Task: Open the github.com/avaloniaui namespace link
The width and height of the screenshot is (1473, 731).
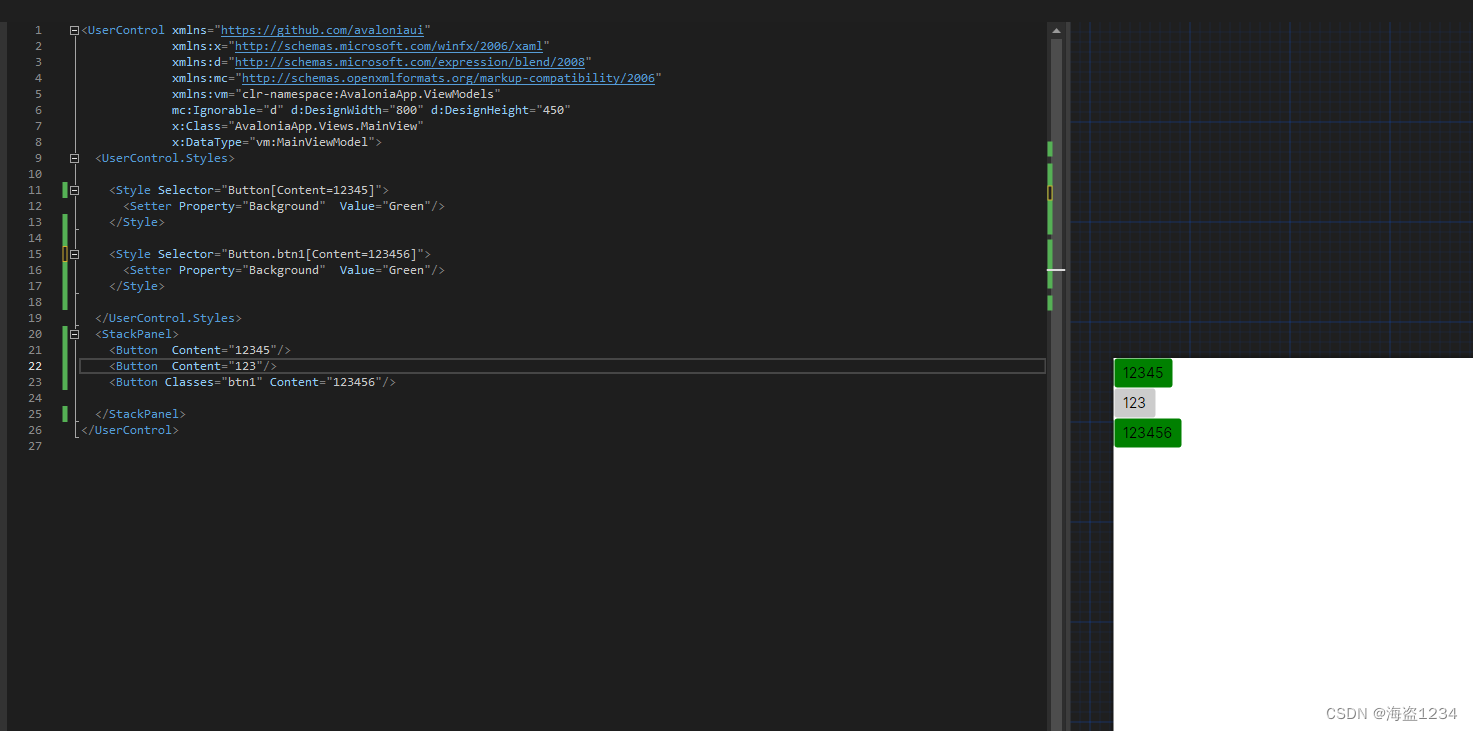Action: click(x=322, y=30)
